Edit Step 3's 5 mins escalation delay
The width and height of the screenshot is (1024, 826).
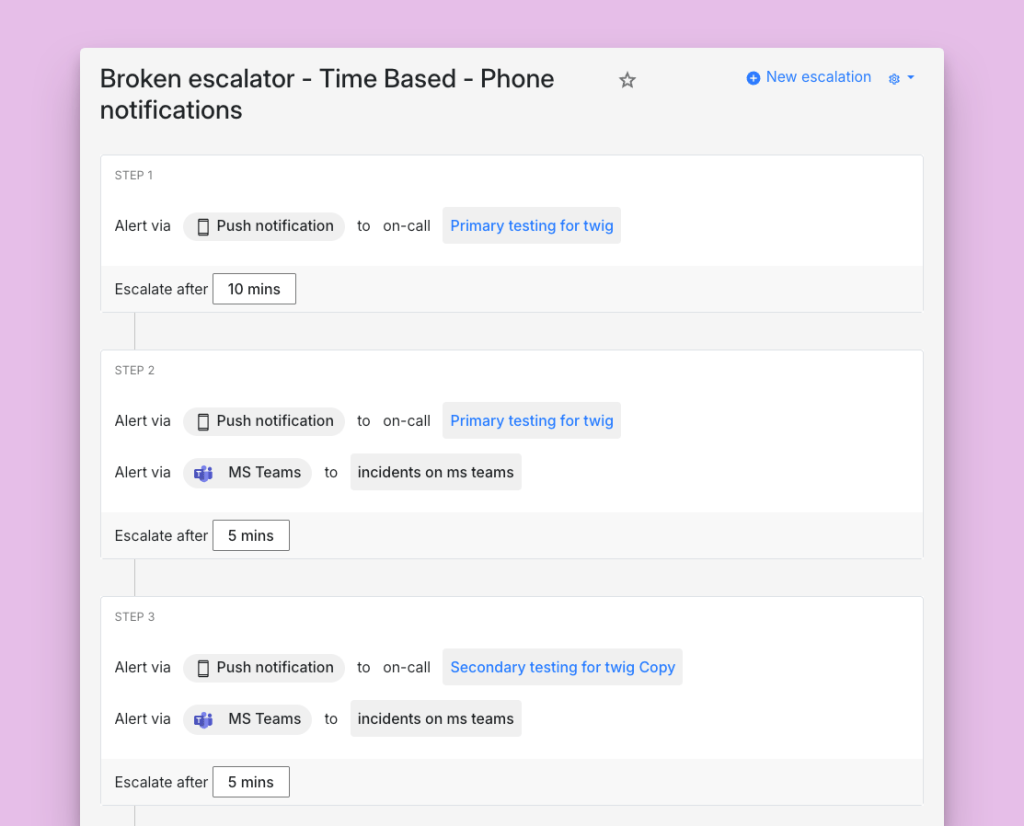coord(251,782)
